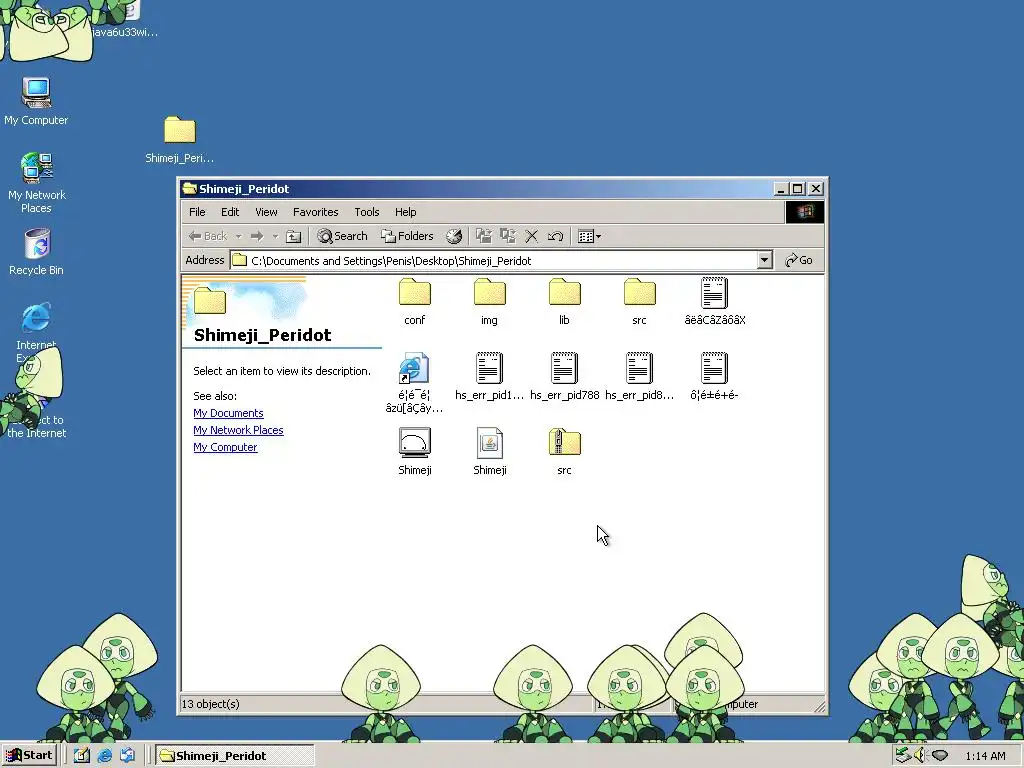Image resolution: width=1024 pixels, height=768 pixels.
Task: Click the Up one level toolbar icon
Action: tap(294, 236)
